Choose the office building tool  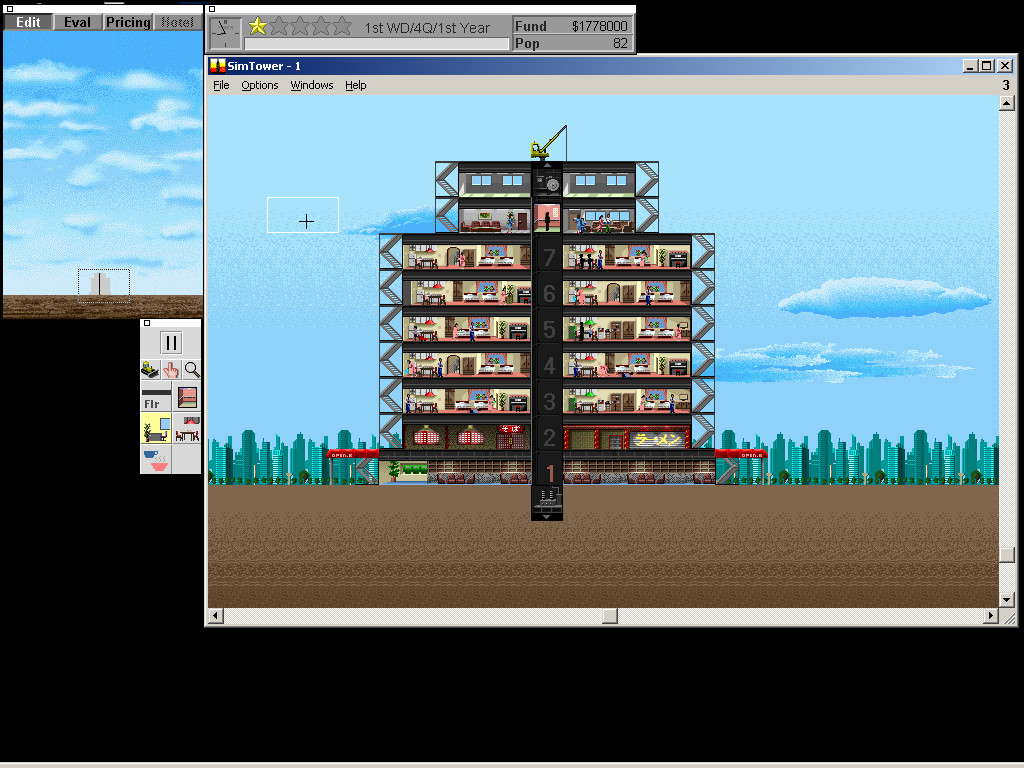[156, 428]
